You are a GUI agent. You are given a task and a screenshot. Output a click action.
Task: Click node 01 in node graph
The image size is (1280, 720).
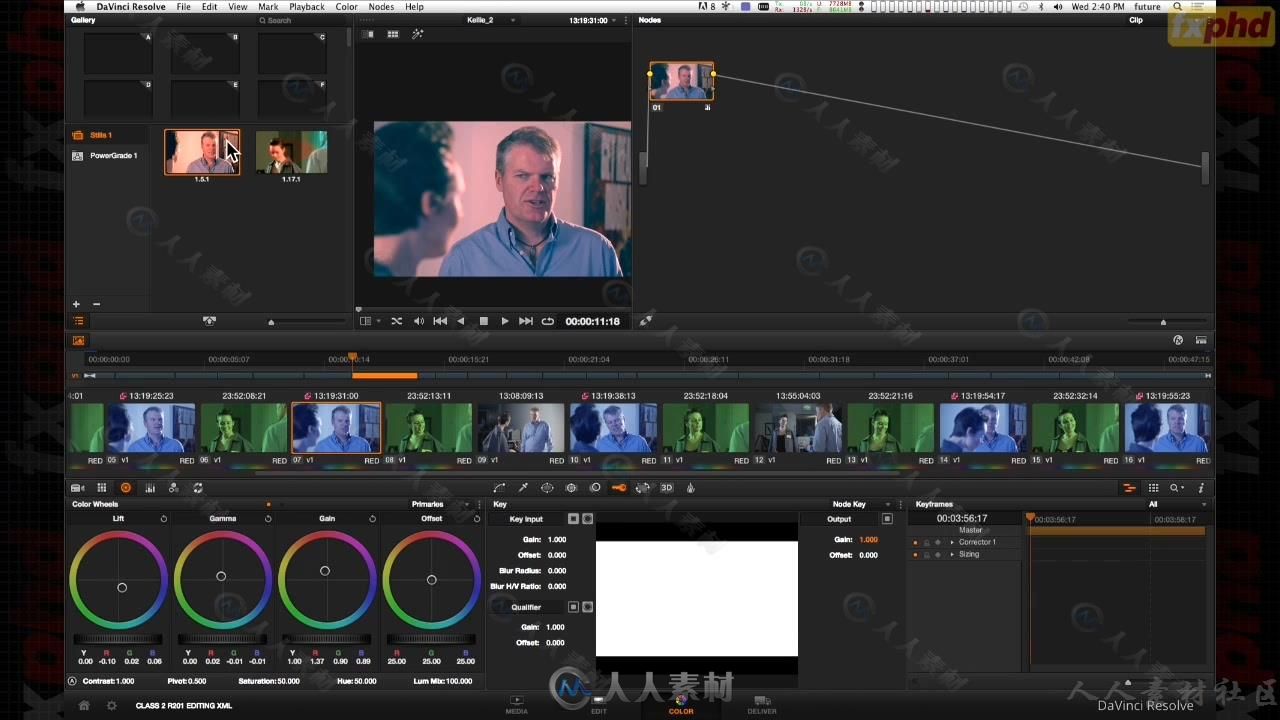(682, 82)
